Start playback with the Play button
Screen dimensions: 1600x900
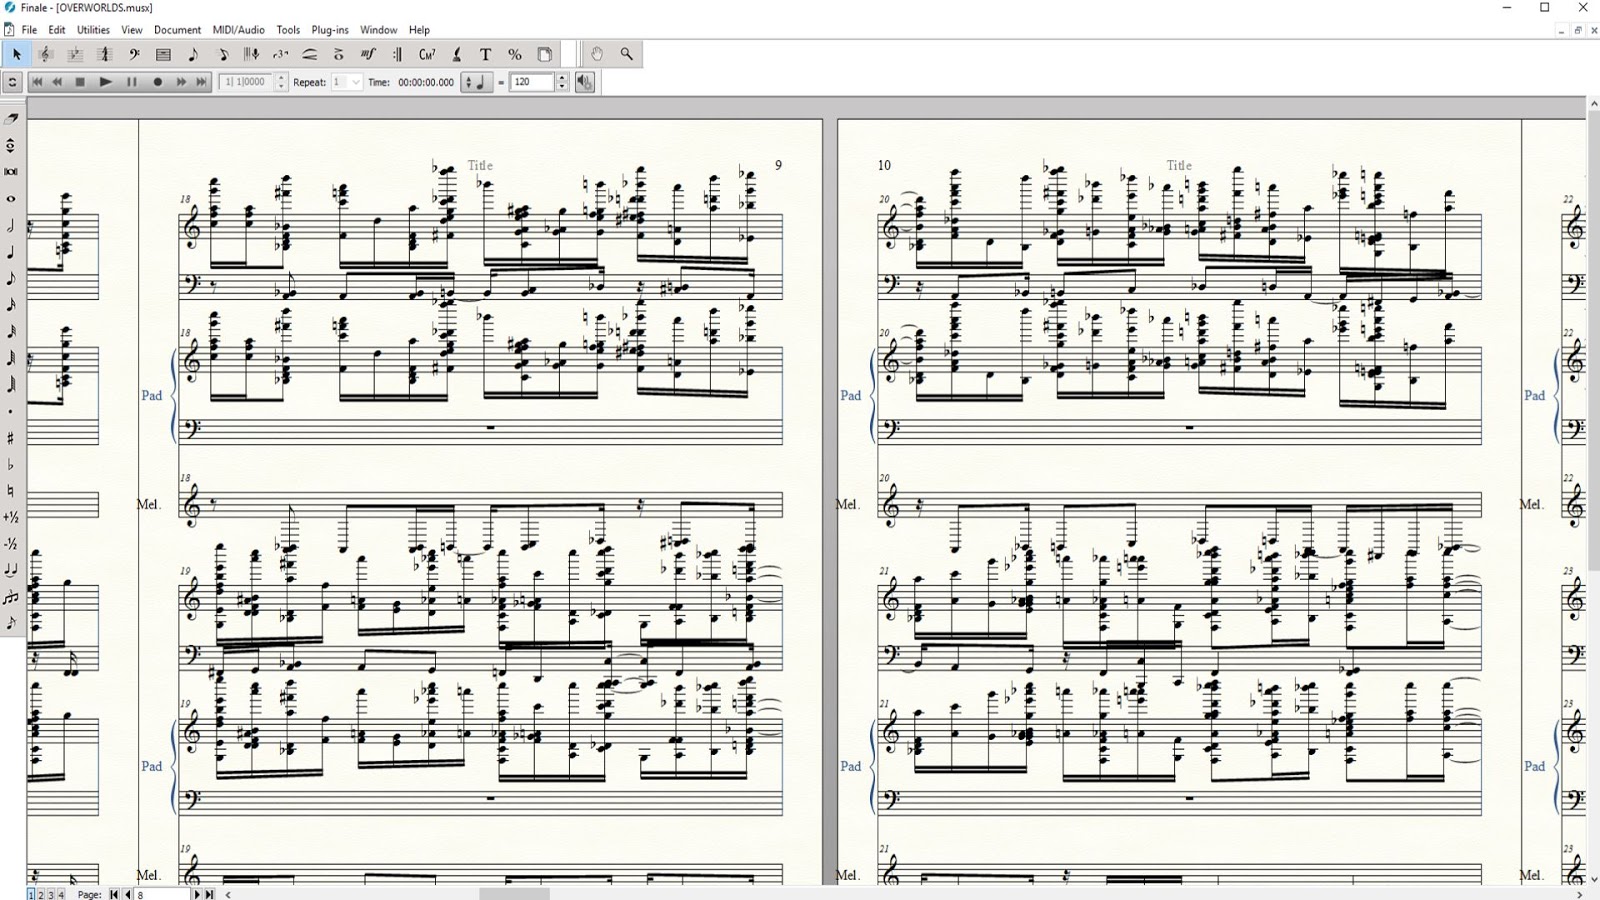coord(105,82)
